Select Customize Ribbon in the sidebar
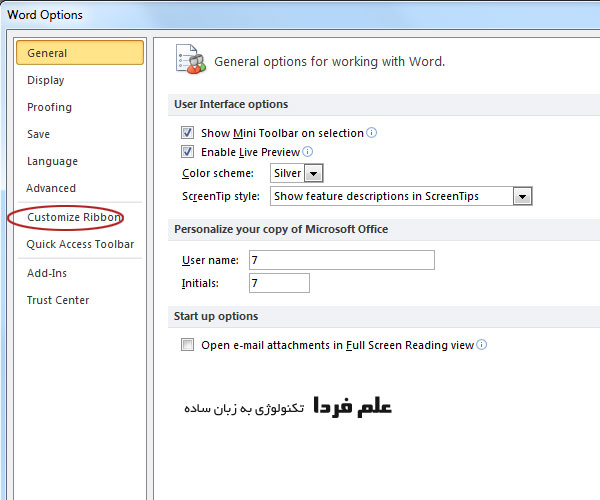The image size is (600, 500). point(75,217)
